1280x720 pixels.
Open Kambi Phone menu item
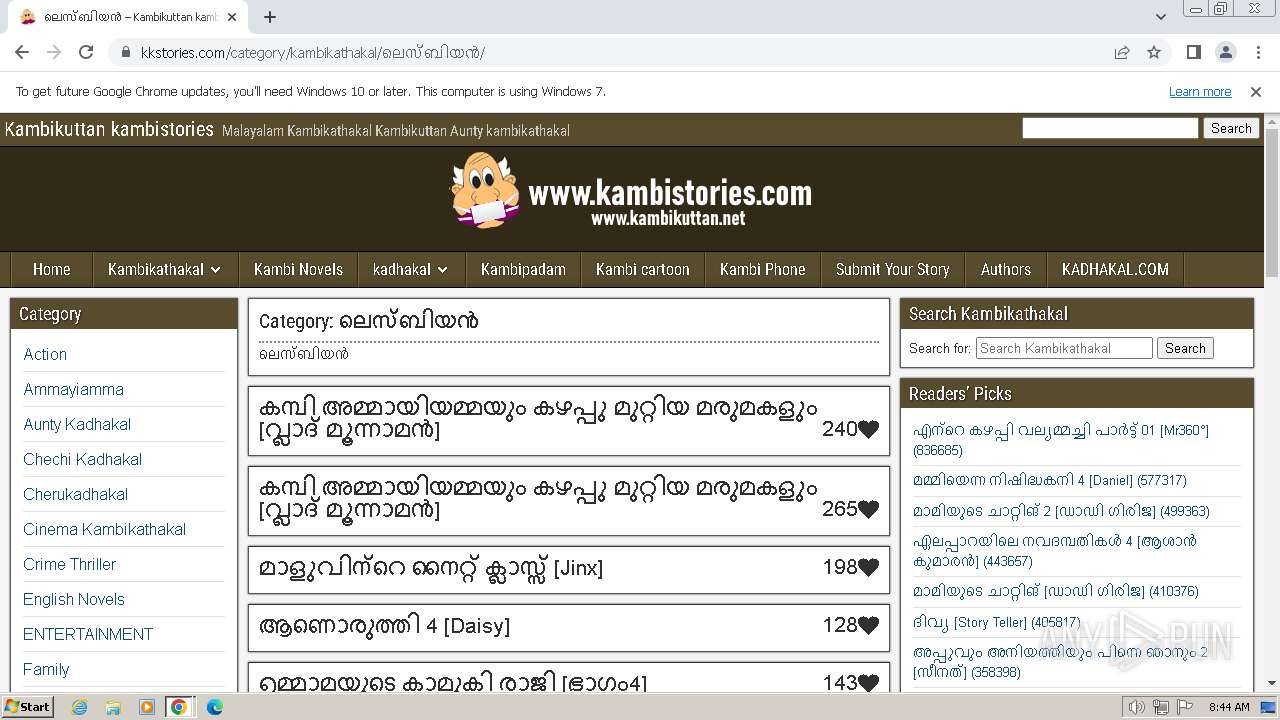point(763,269)
